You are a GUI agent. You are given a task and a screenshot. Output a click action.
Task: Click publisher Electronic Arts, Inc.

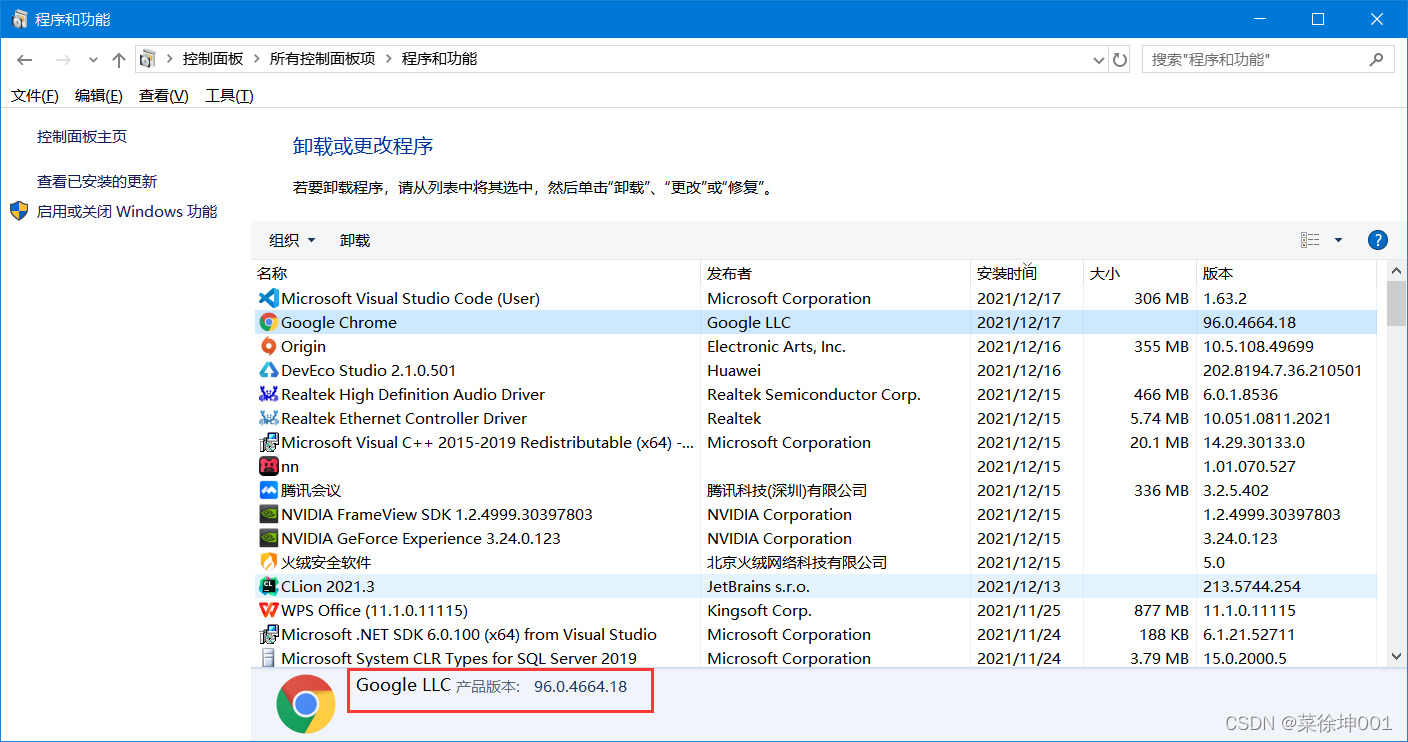[x=776, y=346]
